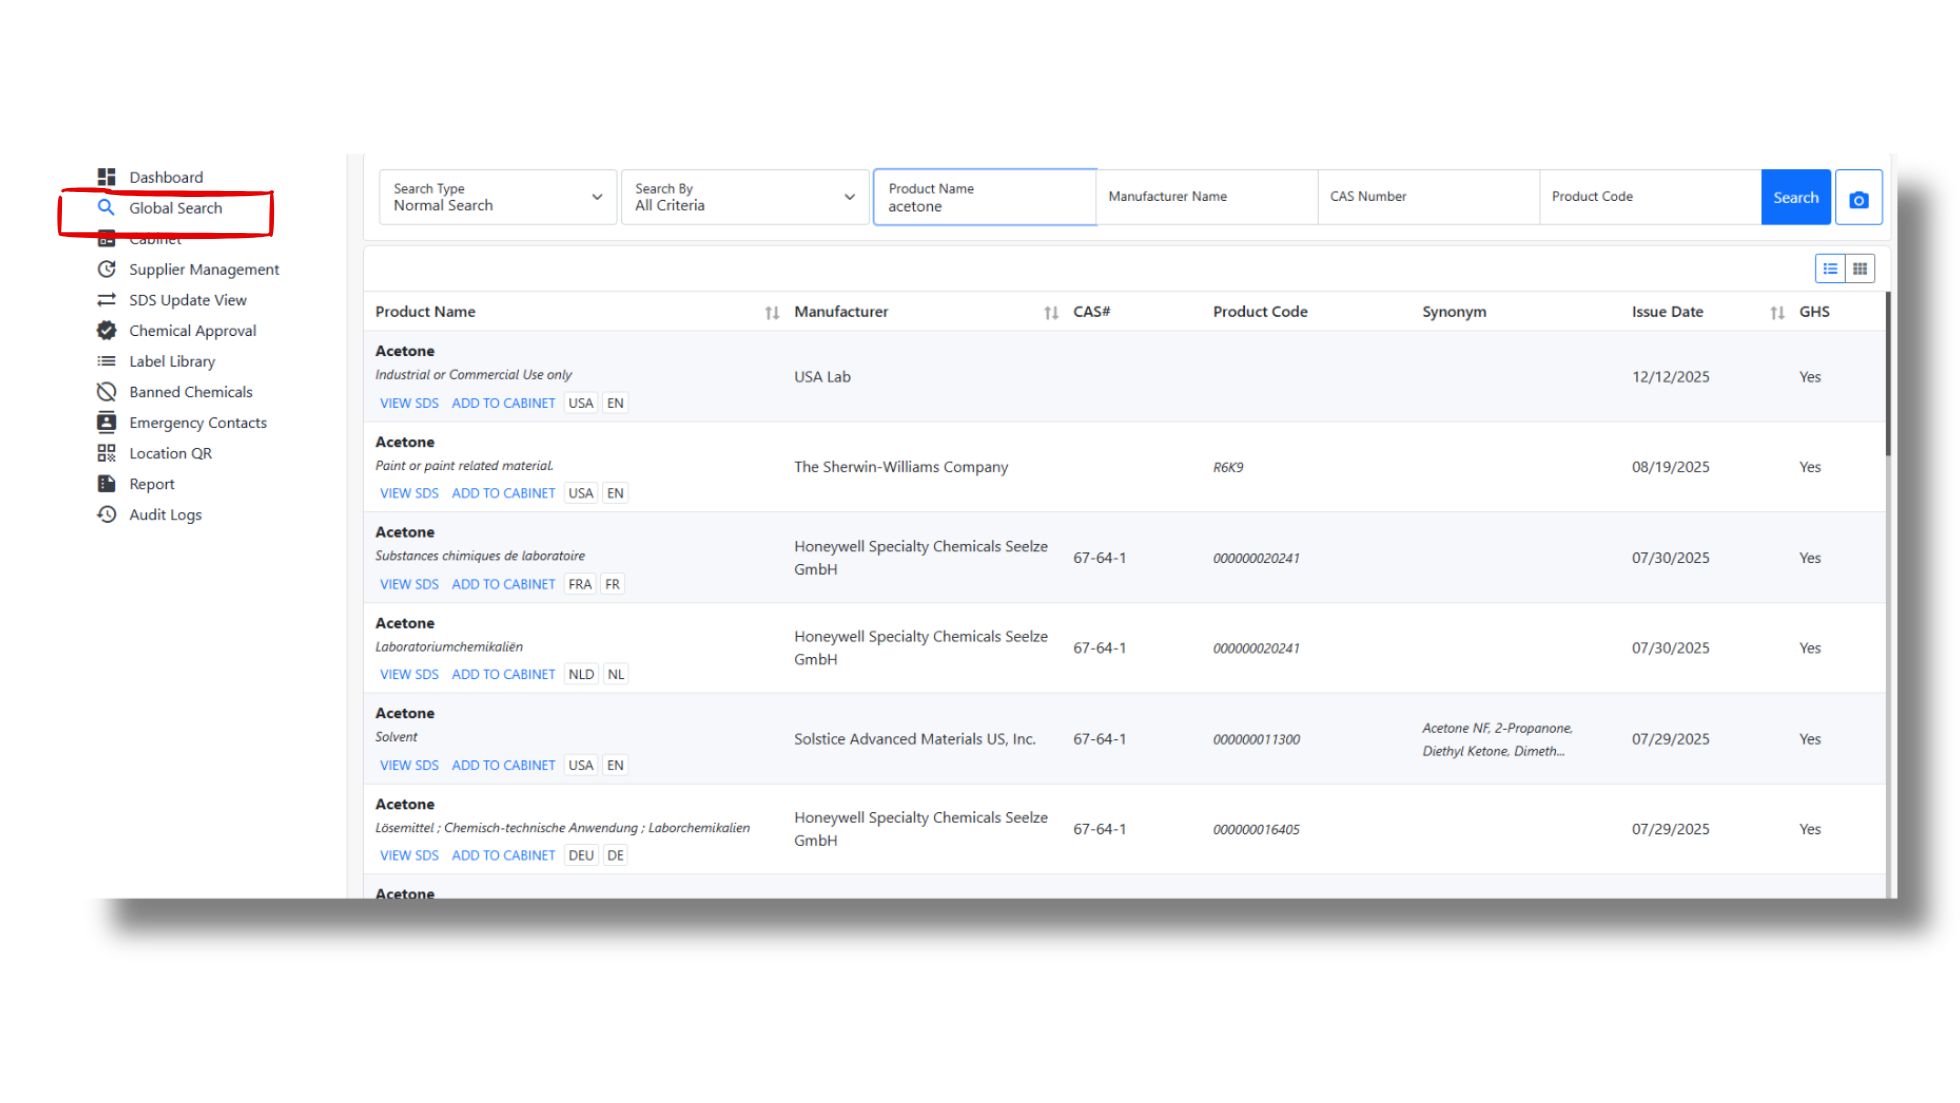Click the CAS# column header

[x=1091, y=312]
